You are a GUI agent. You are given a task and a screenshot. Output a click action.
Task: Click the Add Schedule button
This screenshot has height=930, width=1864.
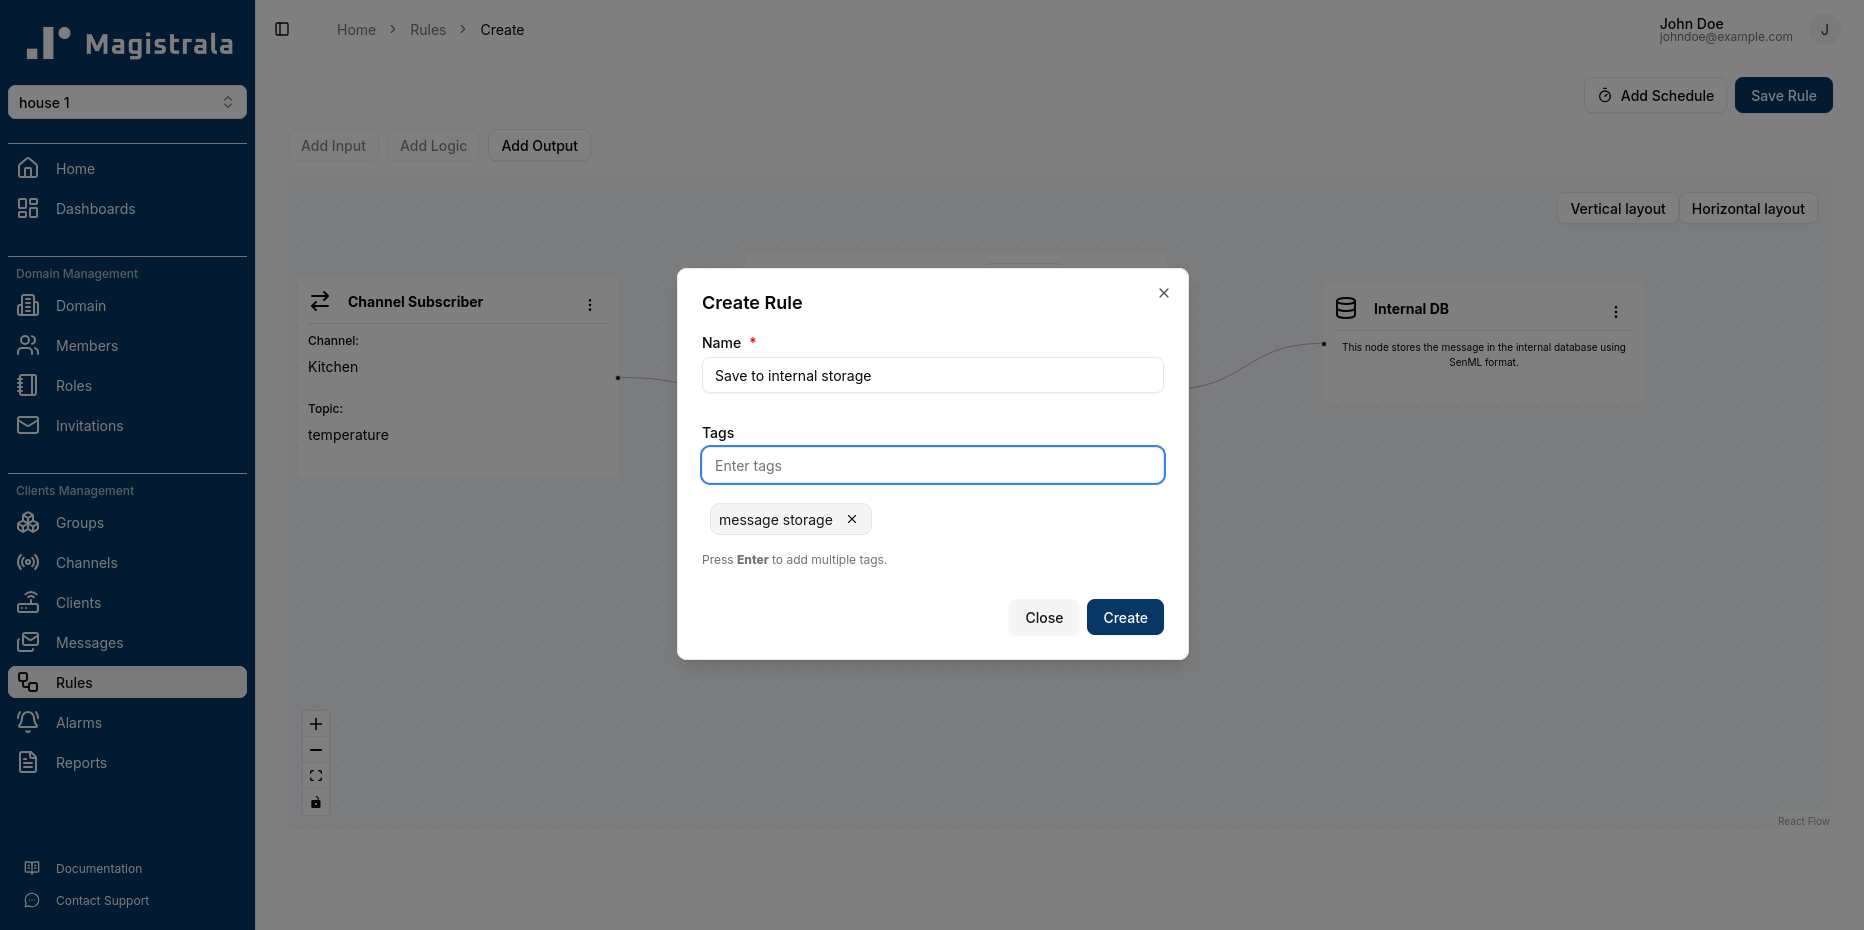click(x=1655, y=96)
